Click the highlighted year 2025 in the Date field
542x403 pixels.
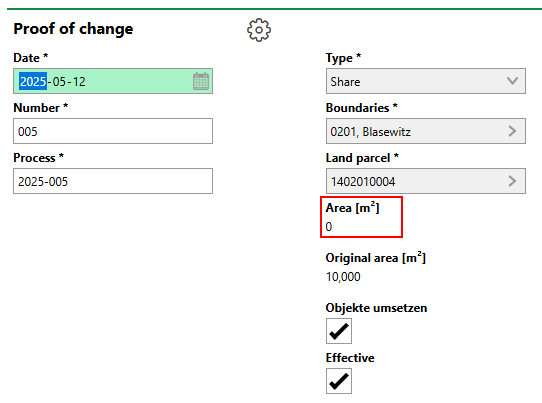click(33, 82)
